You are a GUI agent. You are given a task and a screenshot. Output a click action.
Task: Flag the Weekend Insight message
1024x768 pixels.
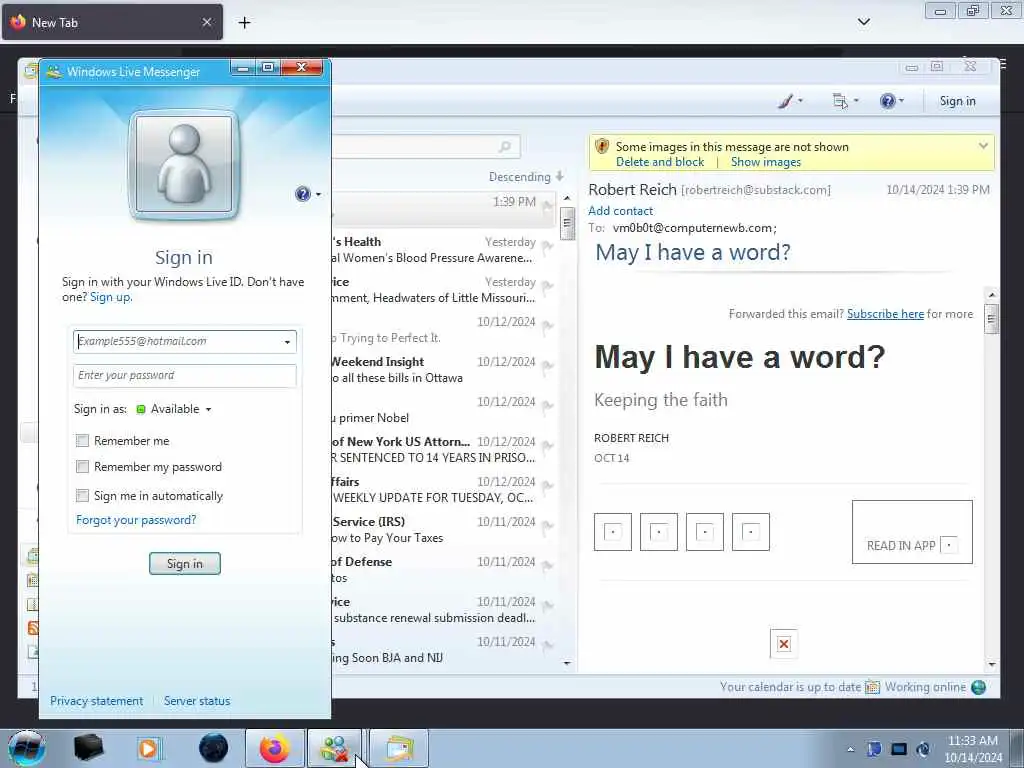click(x=547, y=367)
